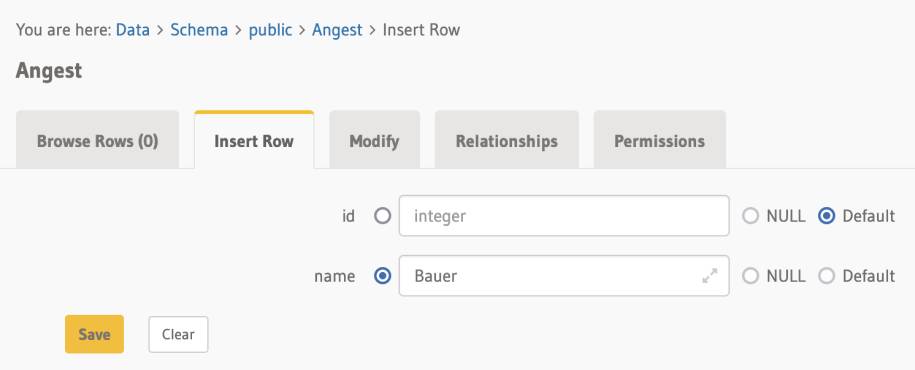
Task: Open the Modify tab
Action: tap(374, 141)
